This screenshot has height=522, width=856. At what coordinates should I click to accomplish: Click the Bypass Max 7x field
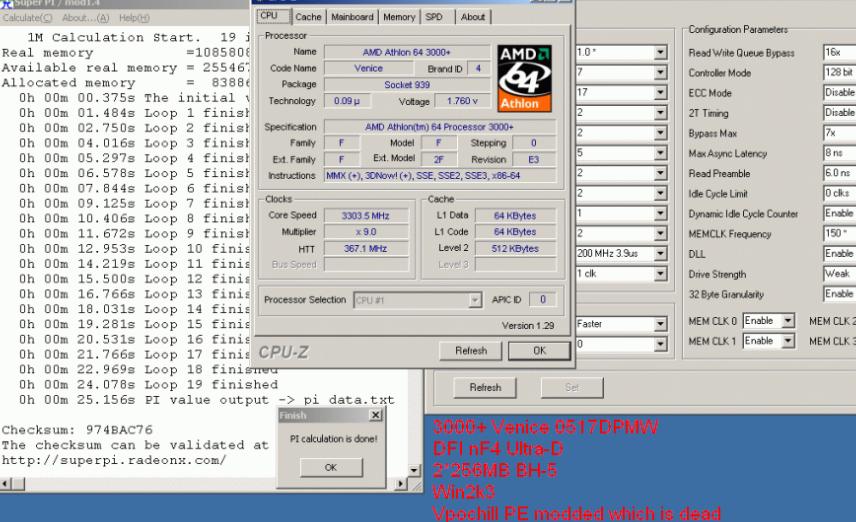839,133
